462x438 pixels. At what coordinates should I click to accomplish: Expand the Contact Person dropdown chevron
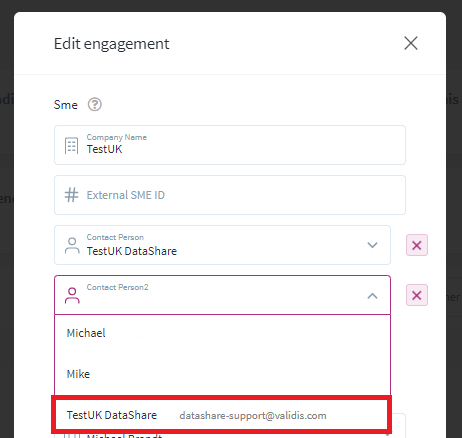pos(372,245)
